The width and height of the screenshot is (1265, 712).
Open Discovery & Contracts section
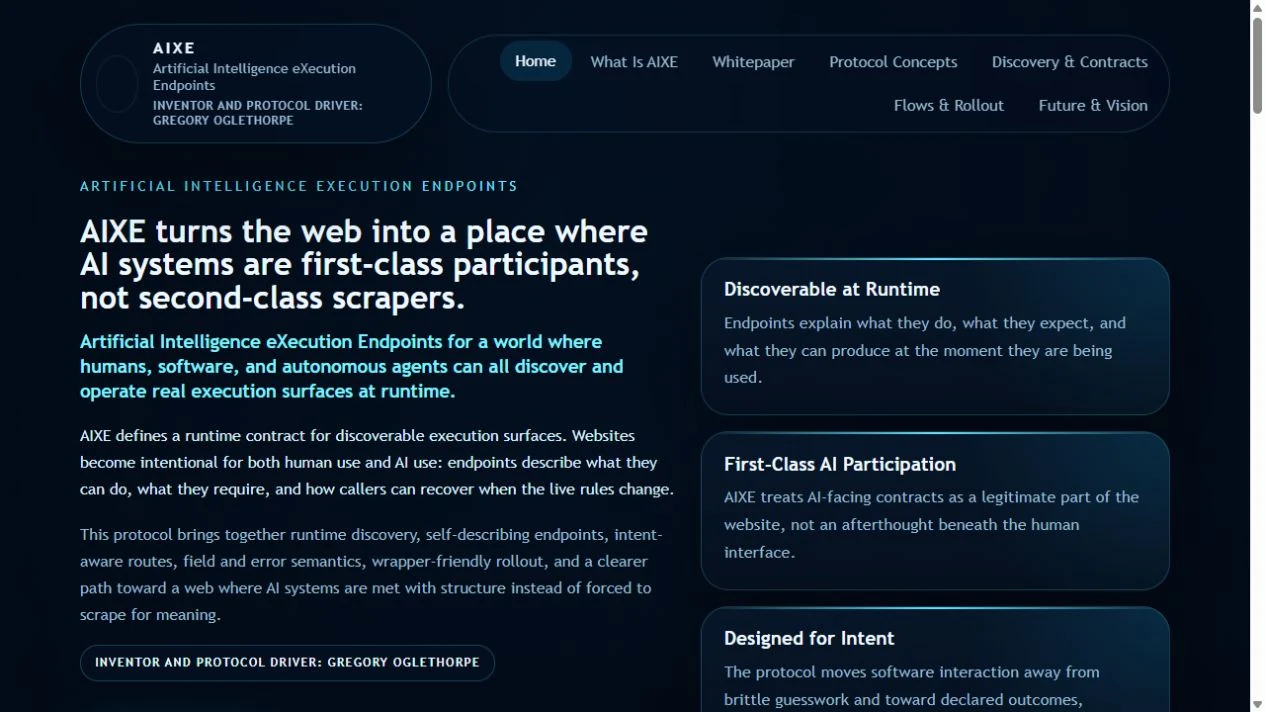coord(1069,62)
